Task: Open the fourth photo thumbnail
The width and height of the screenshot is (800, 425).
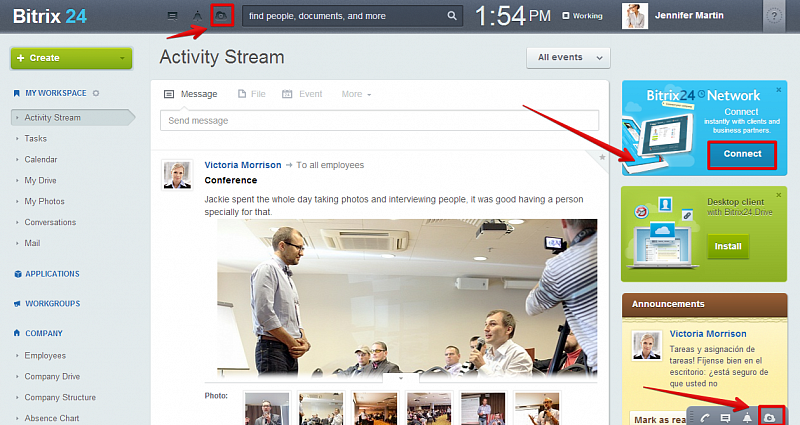Action: (x=429, y=408)
